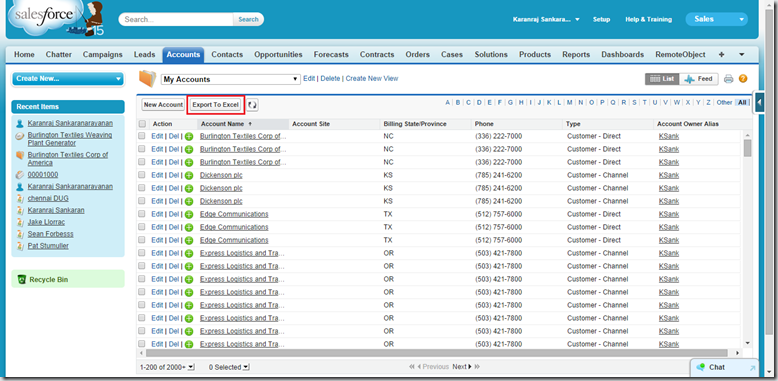Expand the tab overflow arrow after plus

pyautogui.click(x=742, y=55)
